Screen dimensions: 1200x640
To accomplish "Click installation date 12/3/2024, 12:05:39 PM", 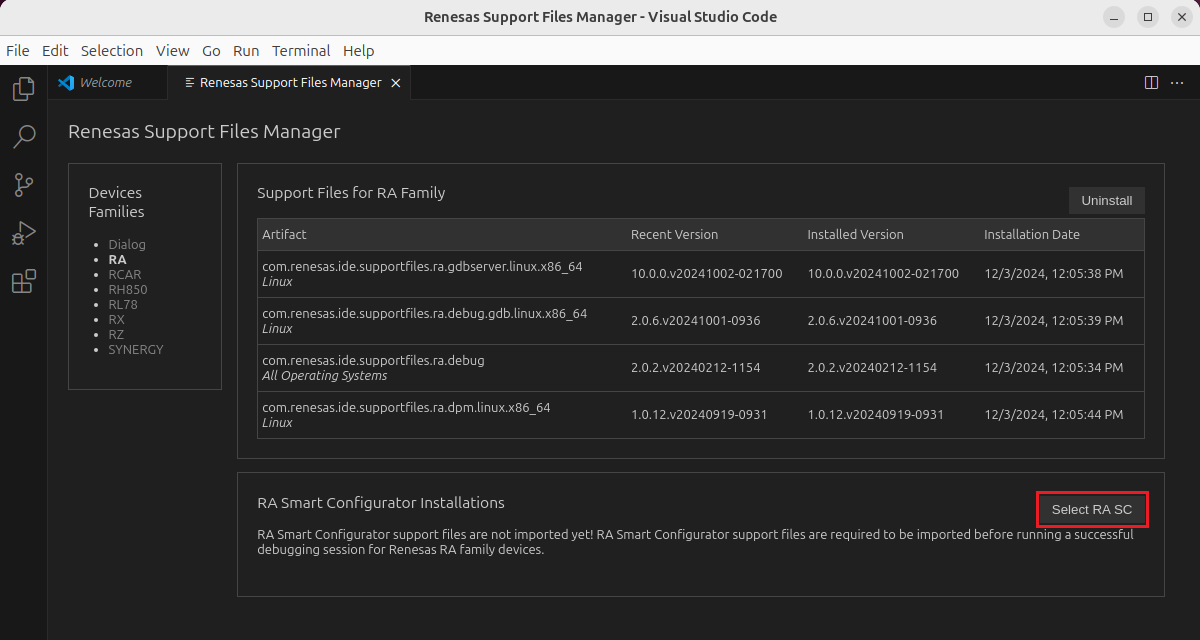I will [1054, 320].
